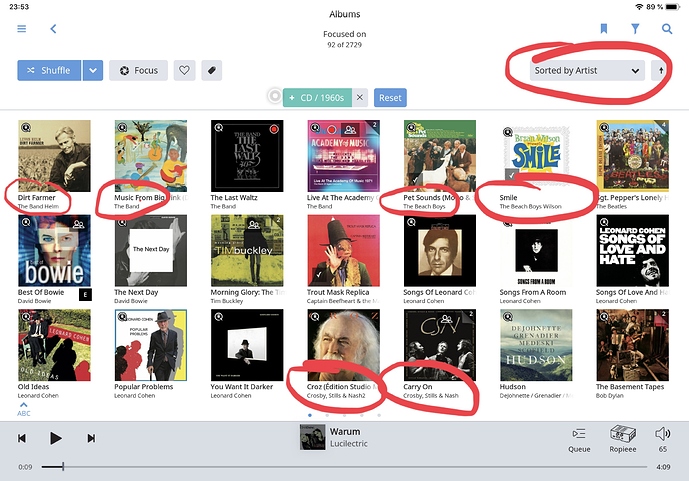Click the bookmark icon
This screenshot has width=689, height=481.
604,29
